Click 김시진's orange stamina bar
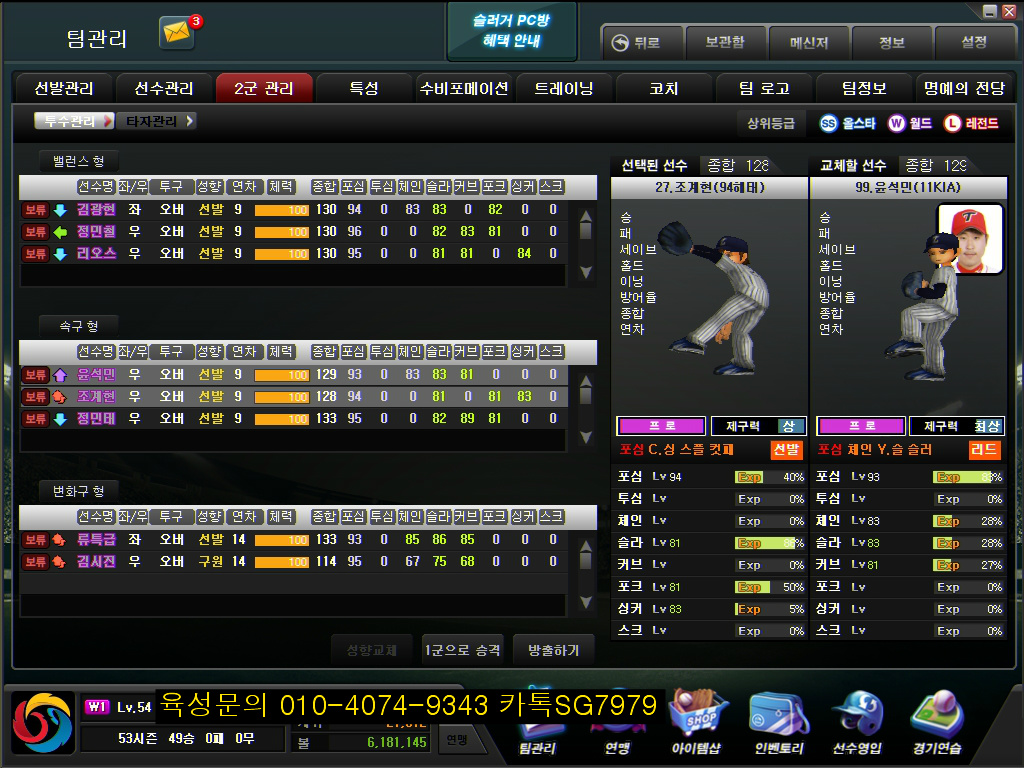Viewport: 1024px width, 768px height. [281, 563]
